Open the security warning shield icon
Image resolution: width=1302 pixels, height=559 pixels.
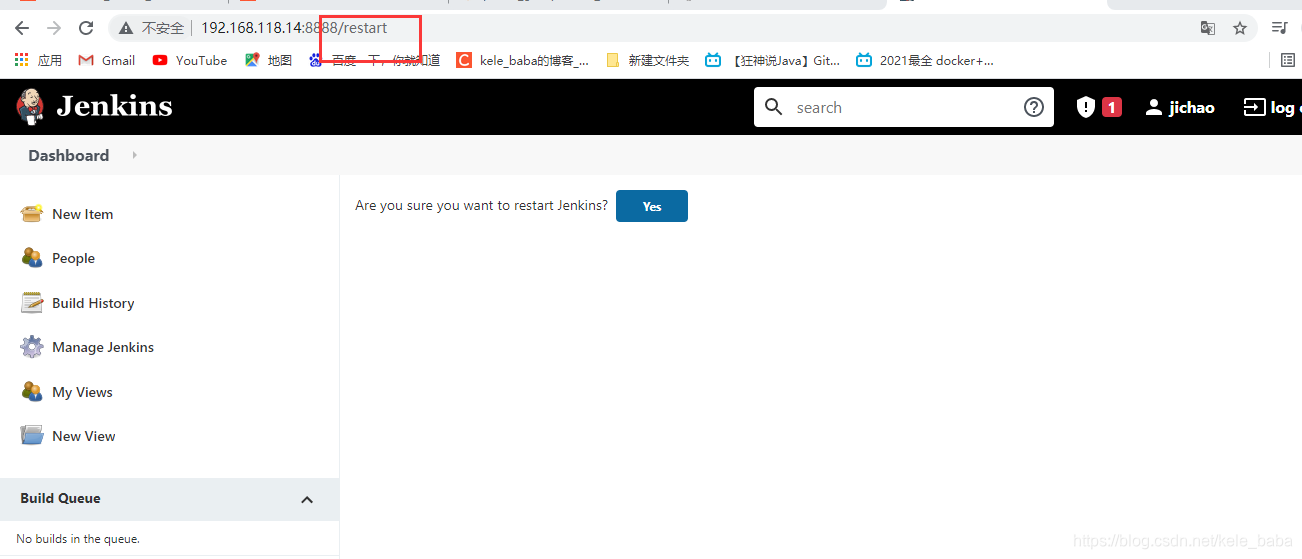[x=1086, y=107]
